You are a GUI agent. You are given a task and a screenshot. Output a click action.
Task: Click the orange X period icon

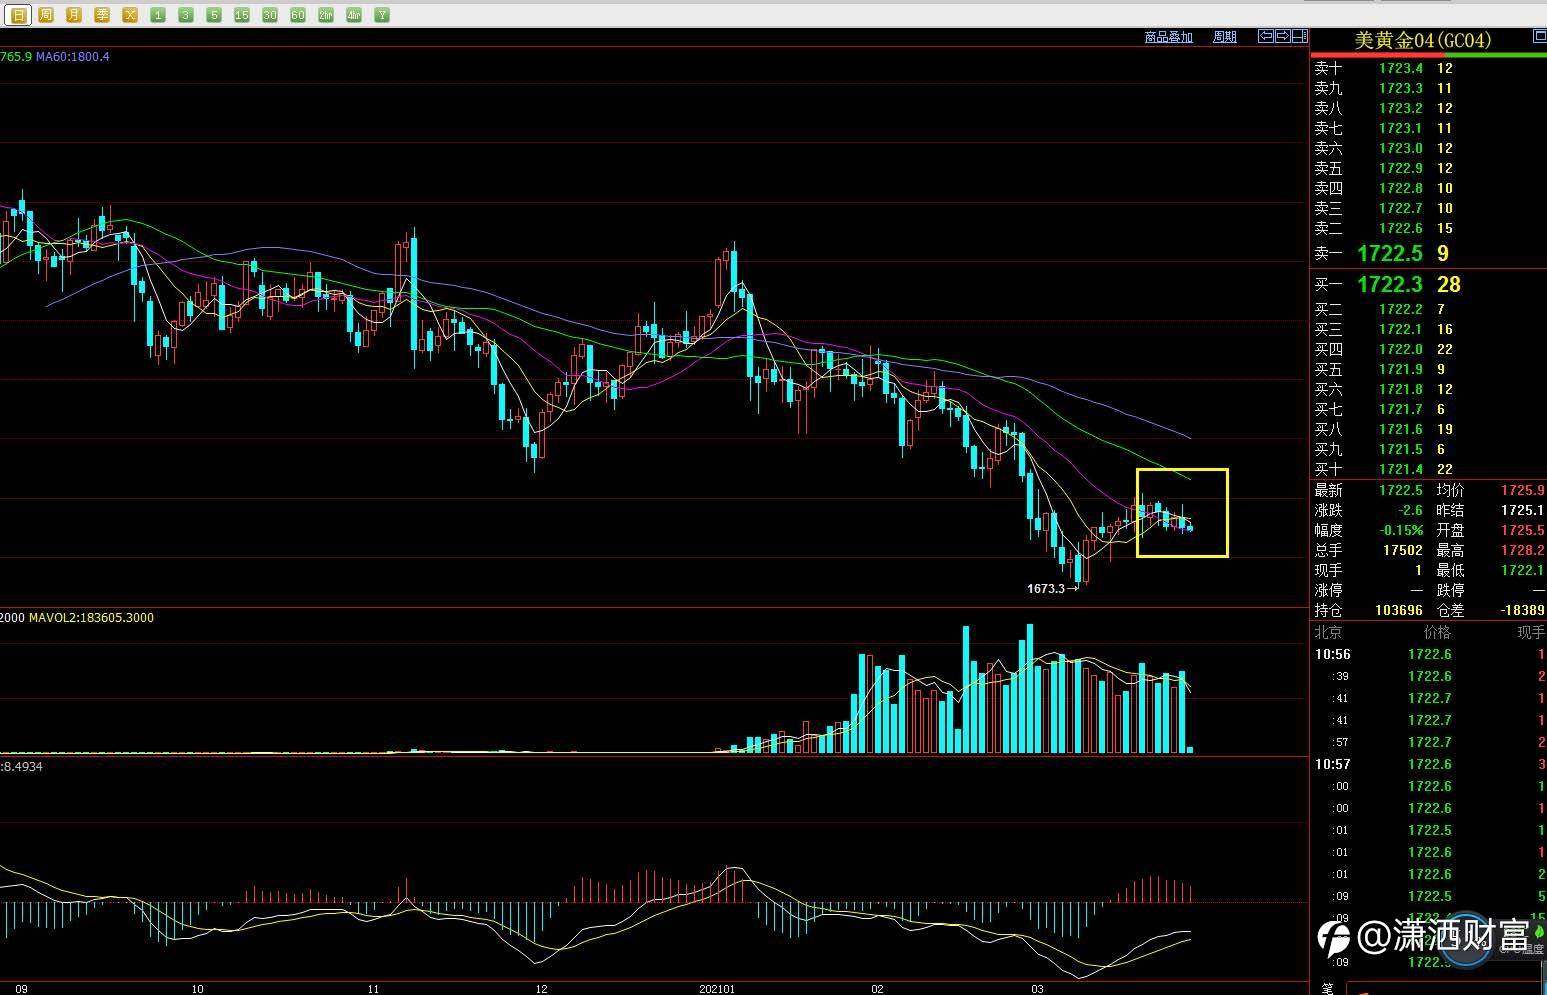pos(130,15)
